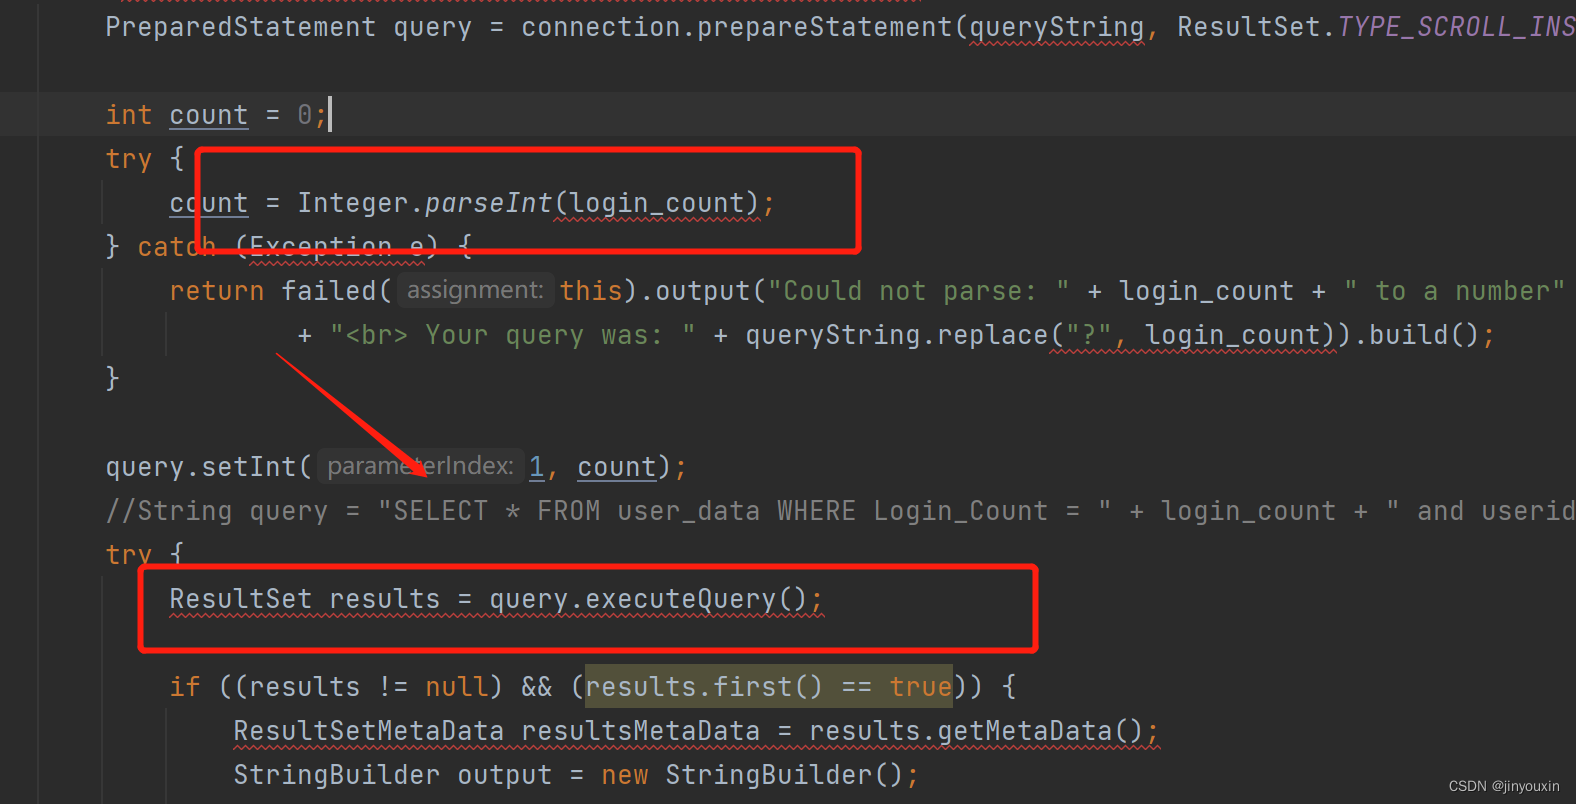Click the 1 argument in setInt

(537, 467)
